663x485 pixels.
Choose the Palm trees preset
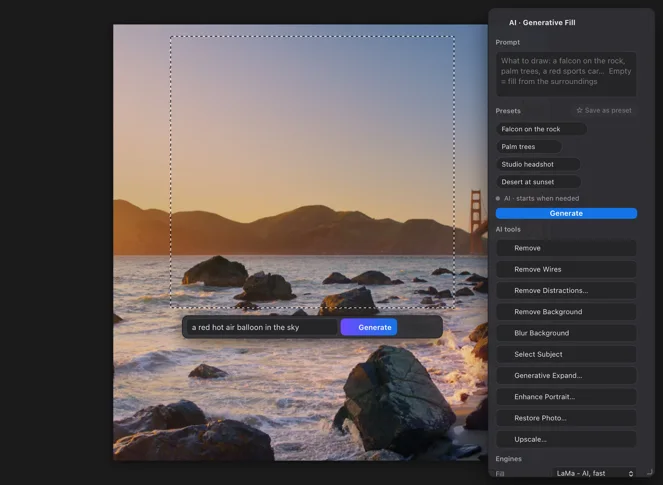(529, 147)
